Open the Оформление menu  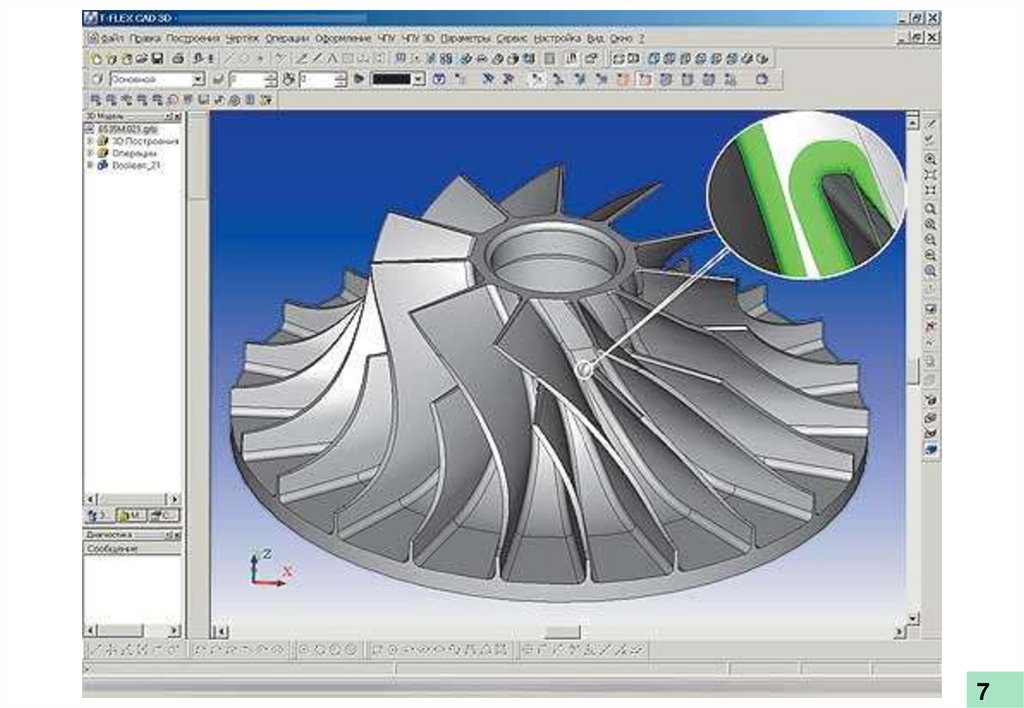point(343,39)
